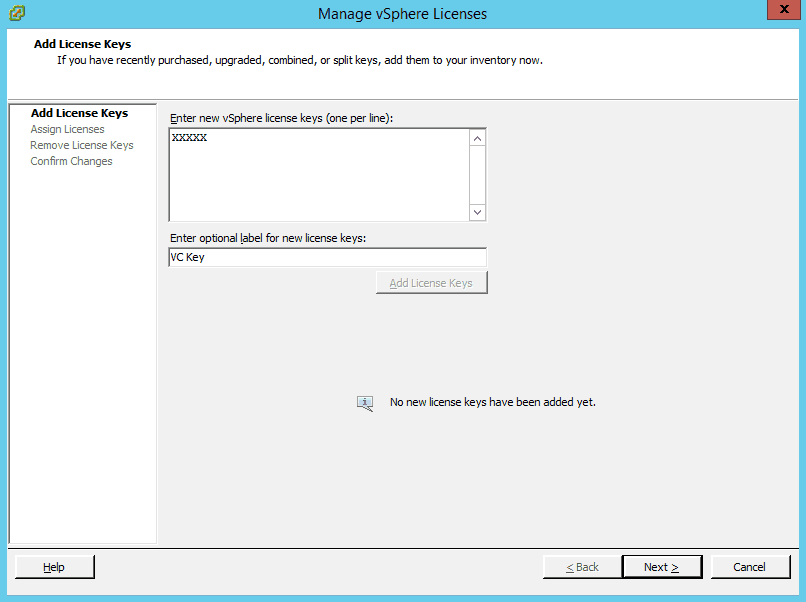The width and height of the screenshot is (806, 602).
Task: Select Confirm Changes wizard step
Action: (71, 161)
